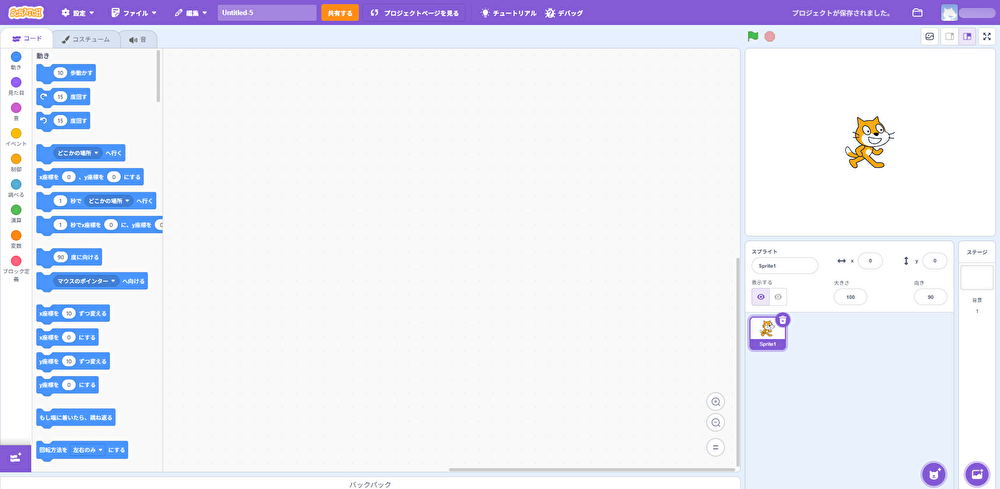Click the green flag to run

753,36
